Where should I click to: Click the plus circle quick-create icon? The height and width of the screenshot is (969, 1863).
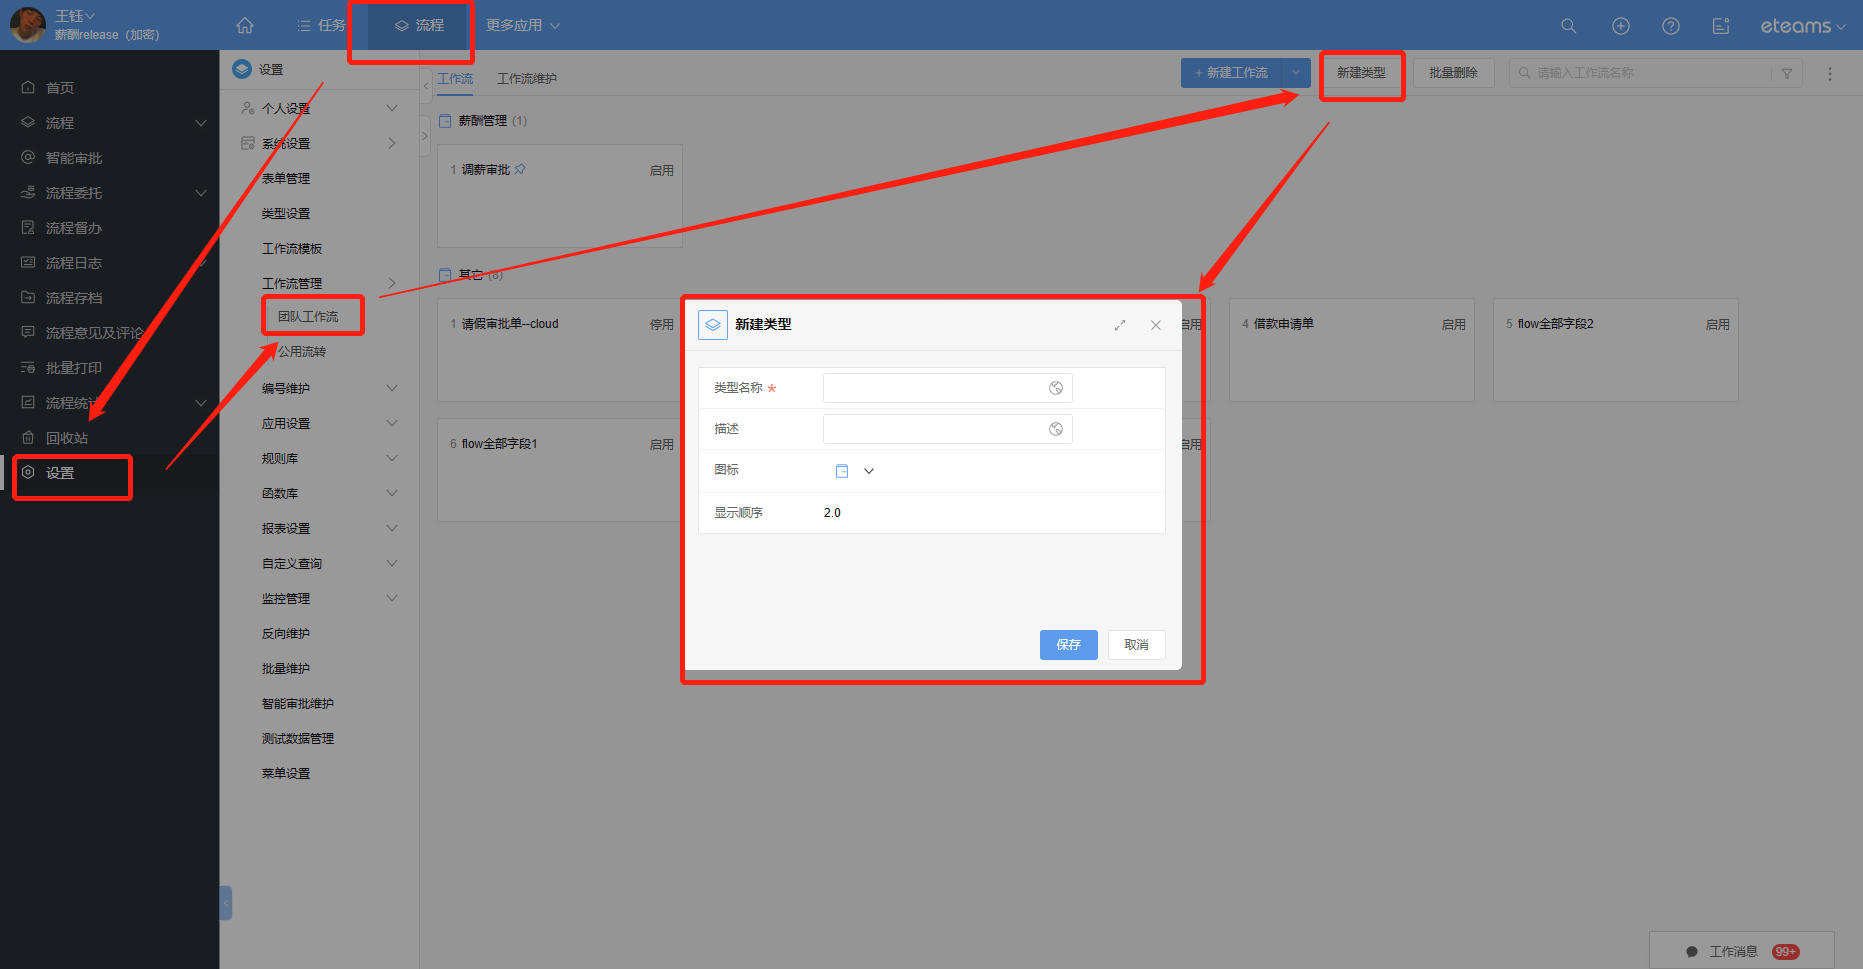(1621, 26)
